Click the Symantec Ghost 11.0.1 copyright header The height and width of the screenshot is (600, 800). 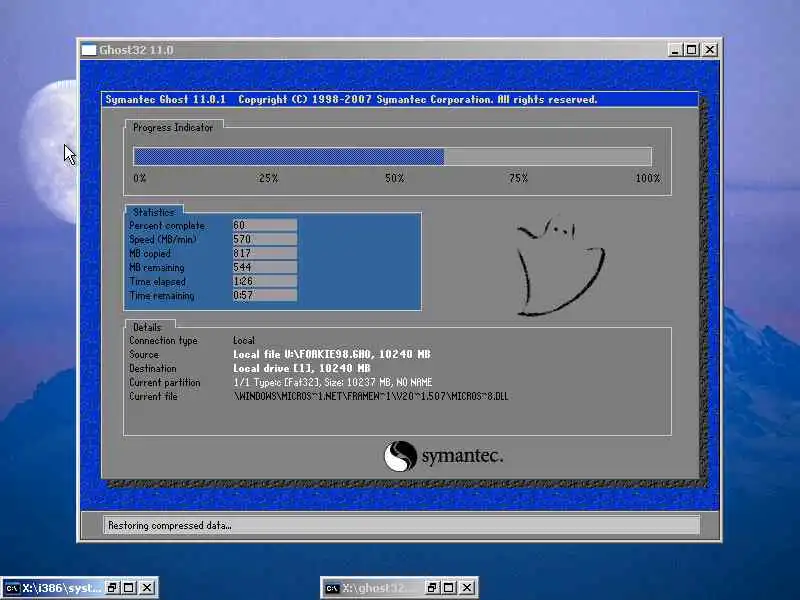pos(351,99)
